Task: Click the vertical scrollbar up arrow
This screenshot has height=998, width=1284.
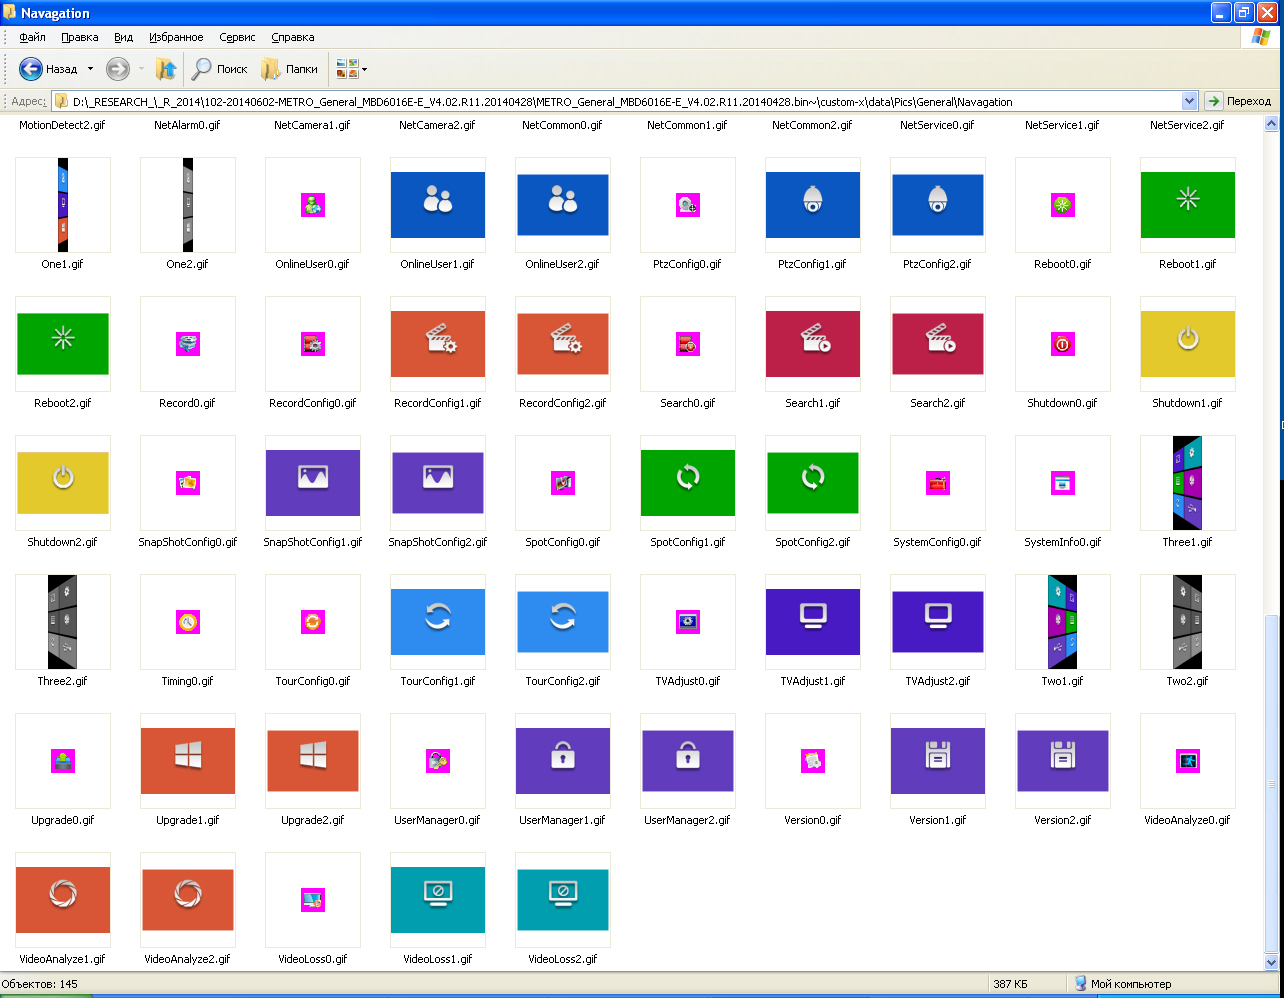Action: [x=1272, y=124]
